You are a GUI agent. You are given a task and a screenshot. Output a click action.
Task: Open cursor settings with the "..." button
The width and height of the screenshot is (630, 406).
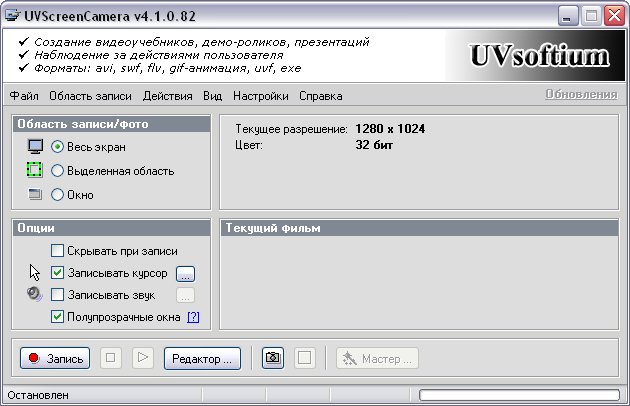185,273
